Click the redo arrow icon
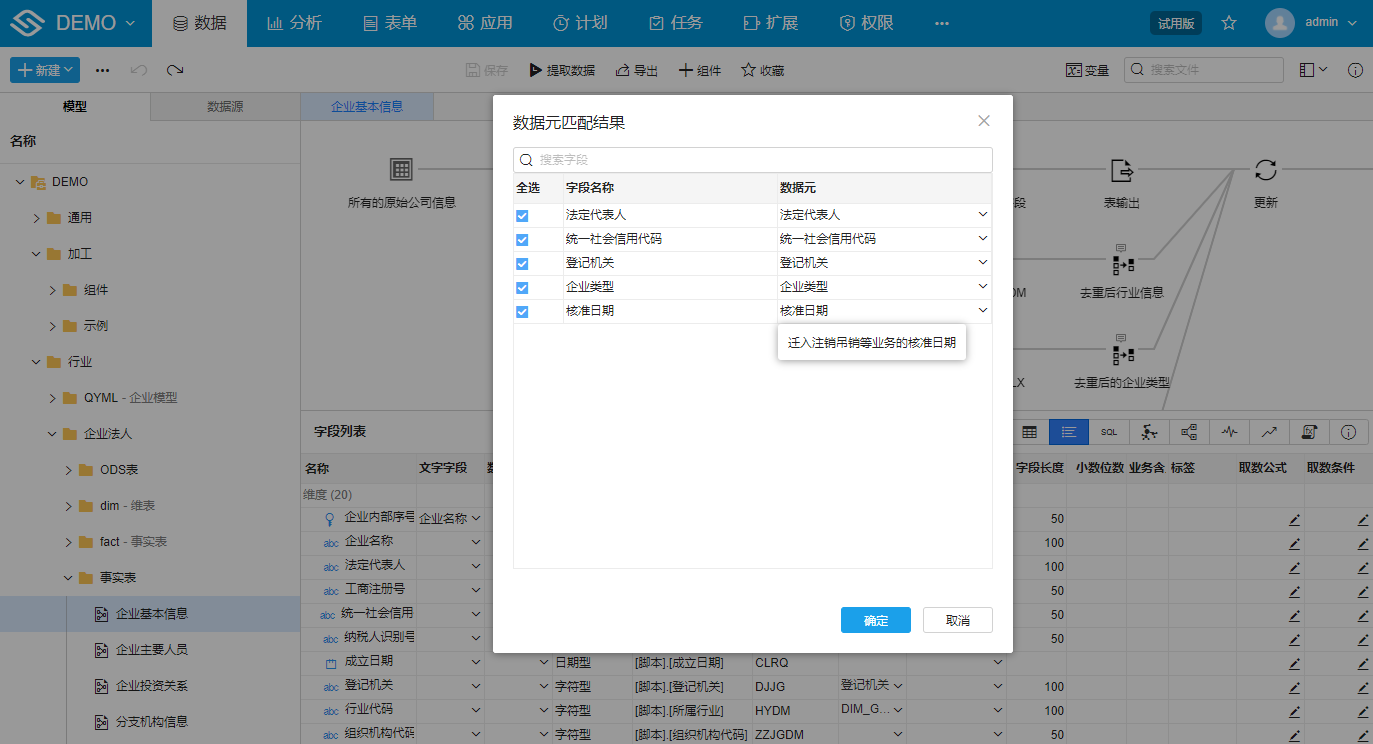 coord(175,70)
